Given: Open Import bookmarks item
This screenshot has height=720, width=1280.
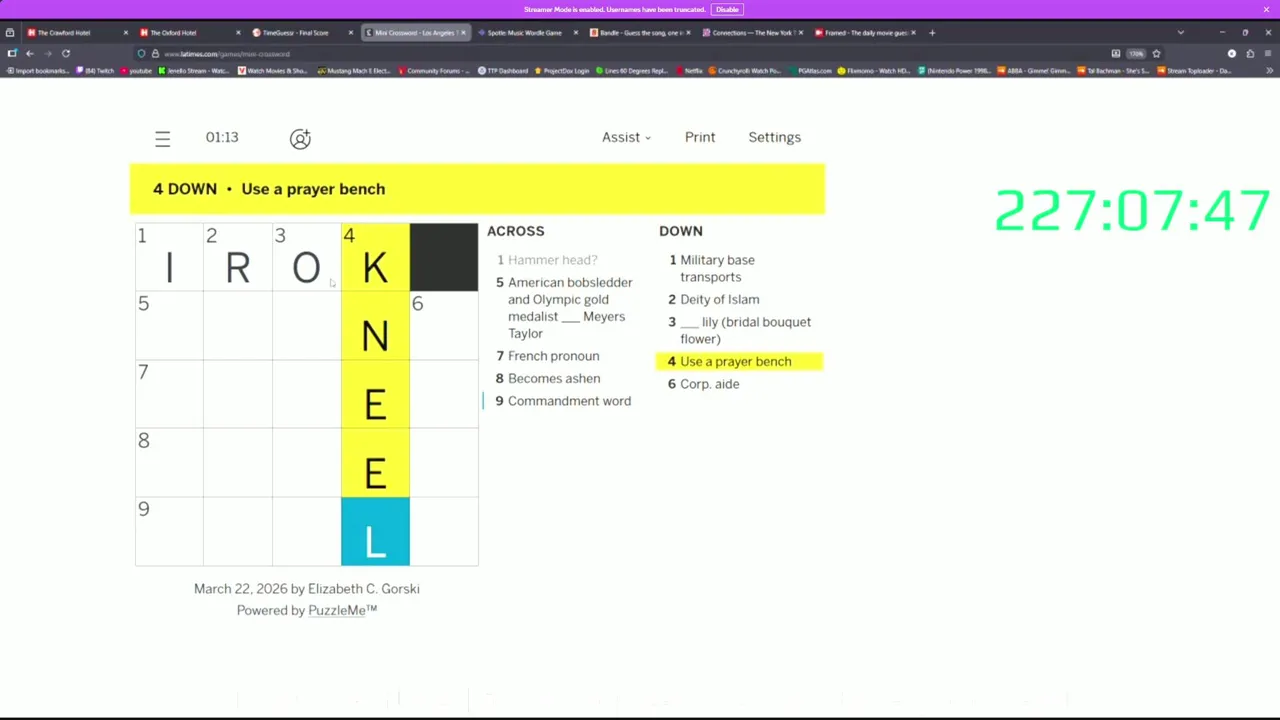Looking at the screenshot, I should pos(38,71).
